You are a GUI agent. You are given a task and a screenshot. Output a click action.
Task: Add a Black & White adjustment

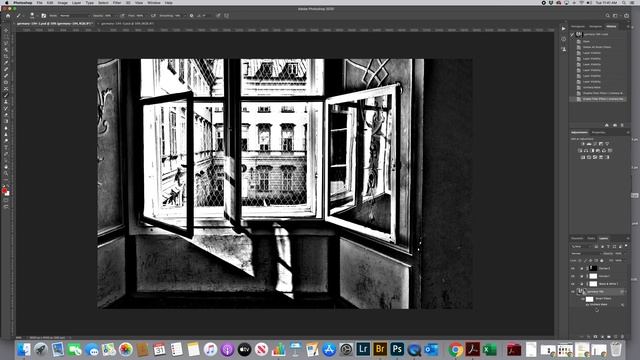[x=592, y=151]
